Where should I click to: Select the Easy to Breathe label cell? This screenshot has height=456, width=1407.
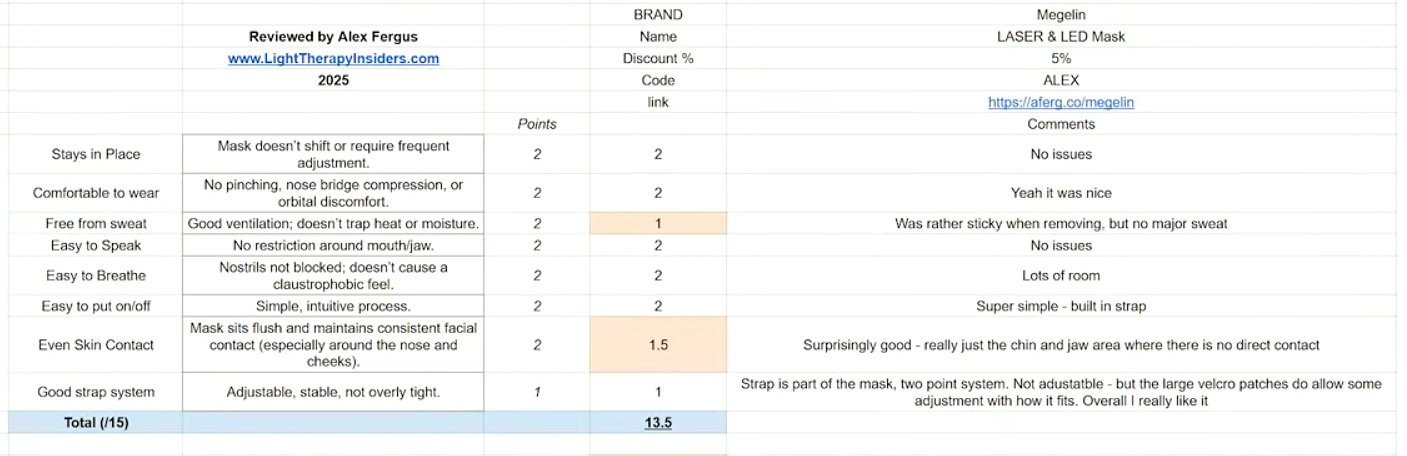coord(96,276)
